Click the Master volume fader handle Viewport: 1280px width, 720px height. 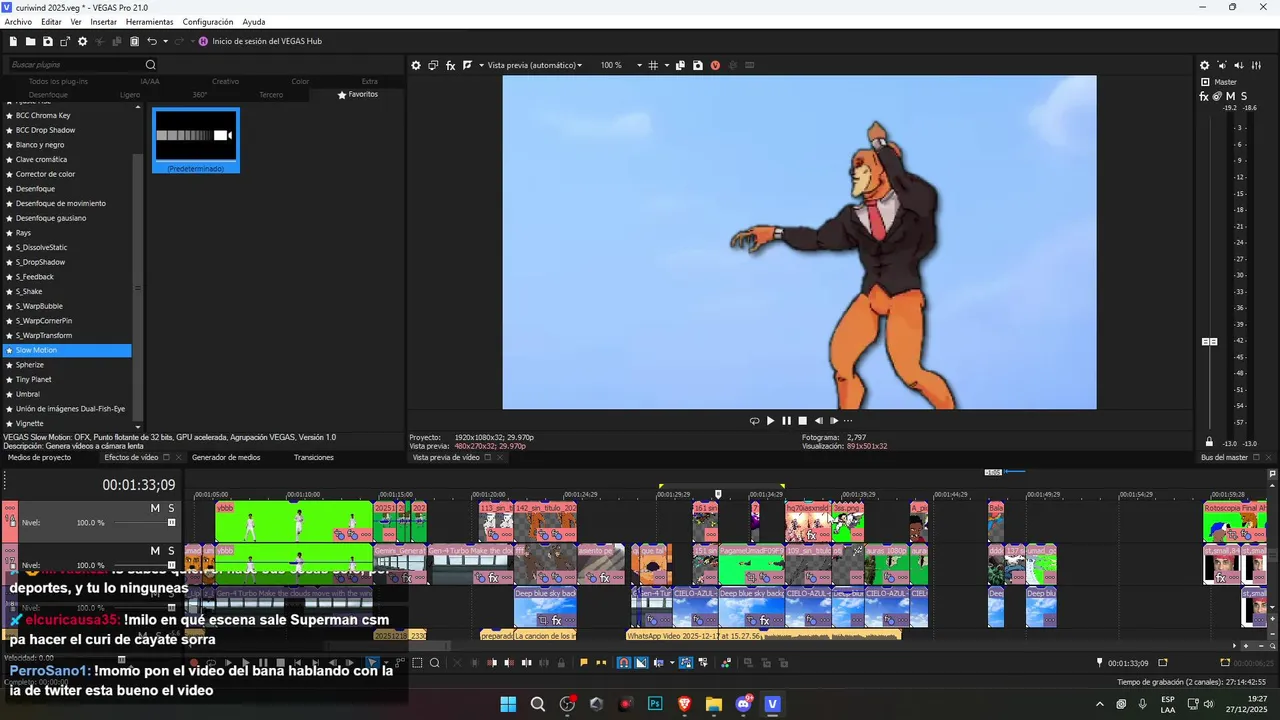point(1209,342)
